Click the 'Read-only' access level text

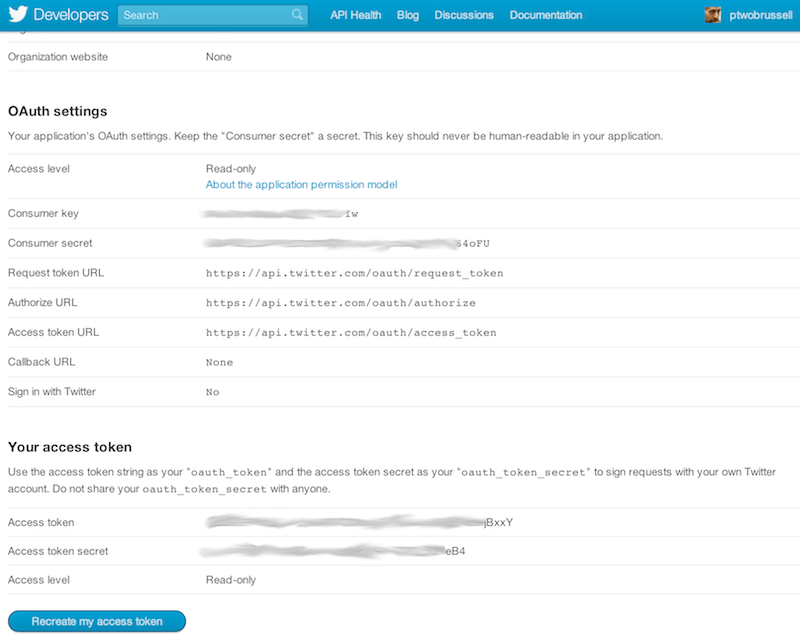click(228, 168)
